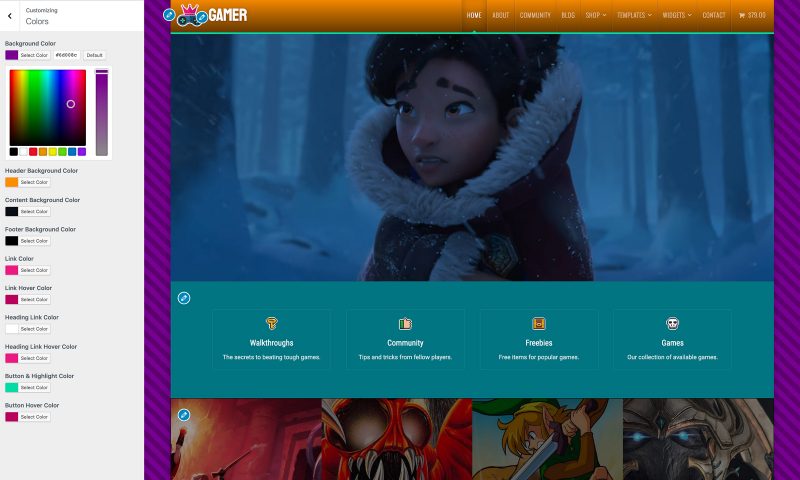This screenshot has height=480, width=800.
Task: Click the green Button & Highlight Color swatch
Action: coord(12,387)
